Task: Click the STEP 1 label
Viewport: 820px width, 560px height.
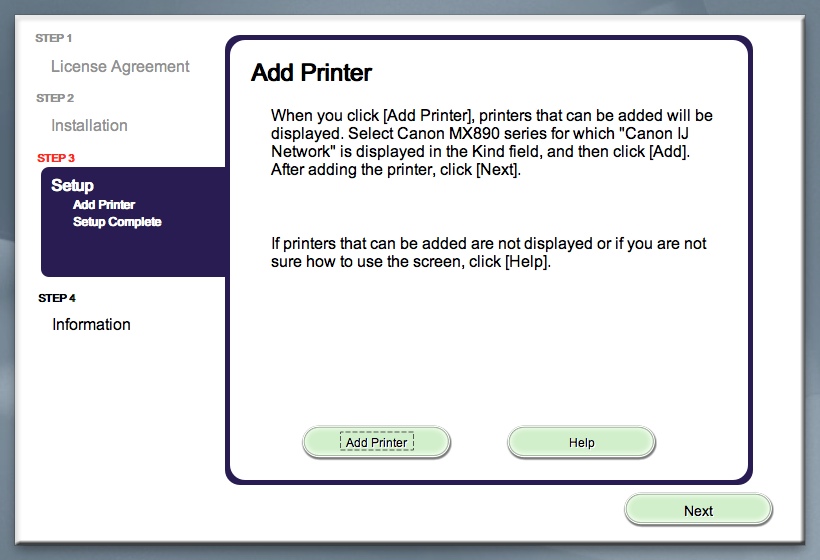Action: click(x=54, y=38)
